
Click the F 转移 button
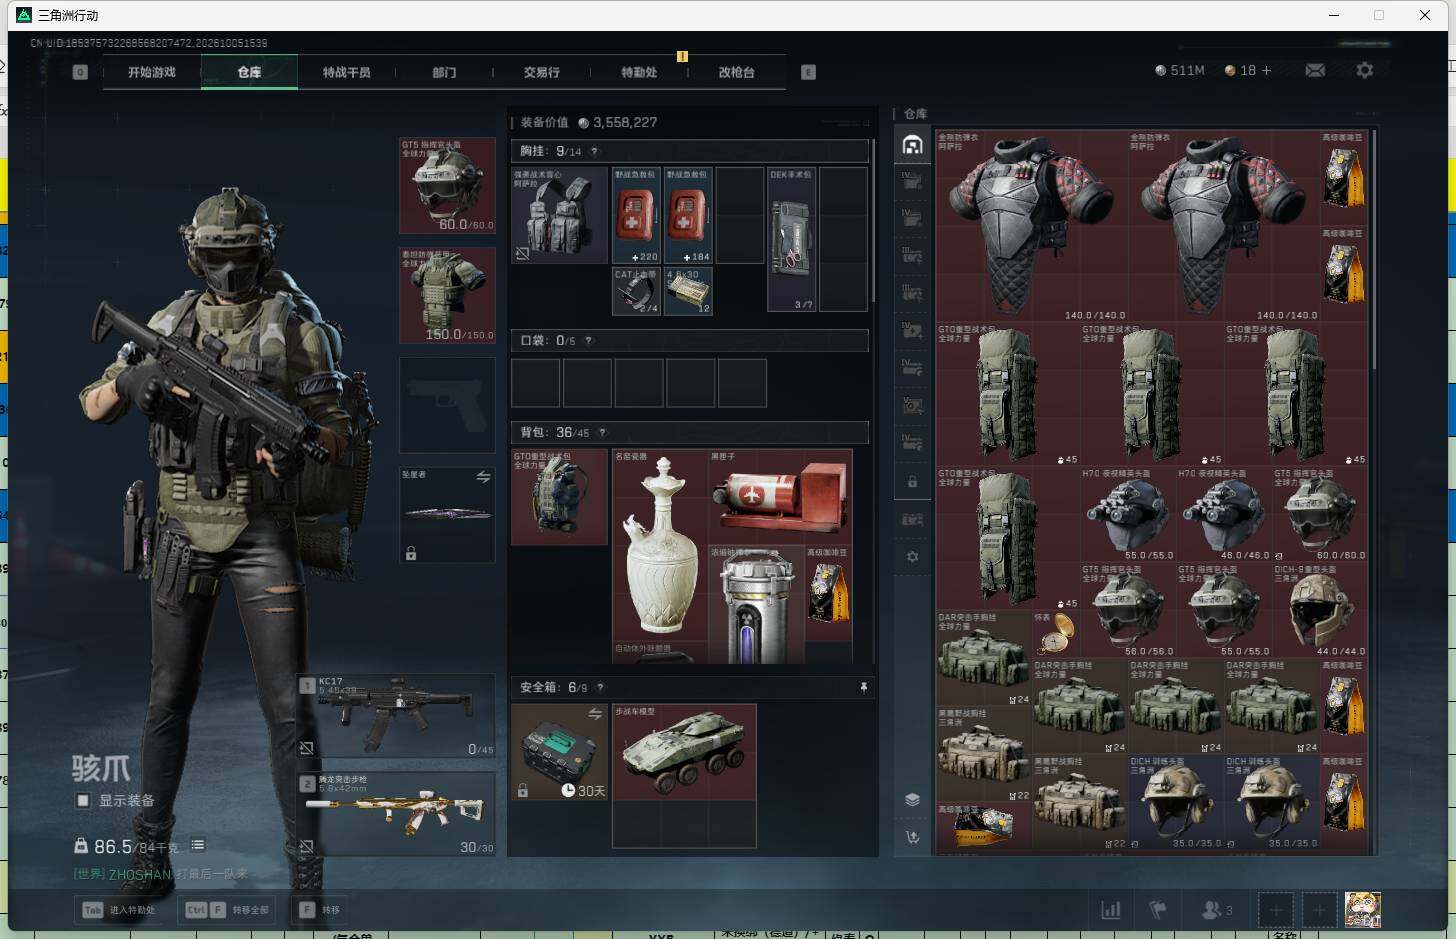(320, 910)
